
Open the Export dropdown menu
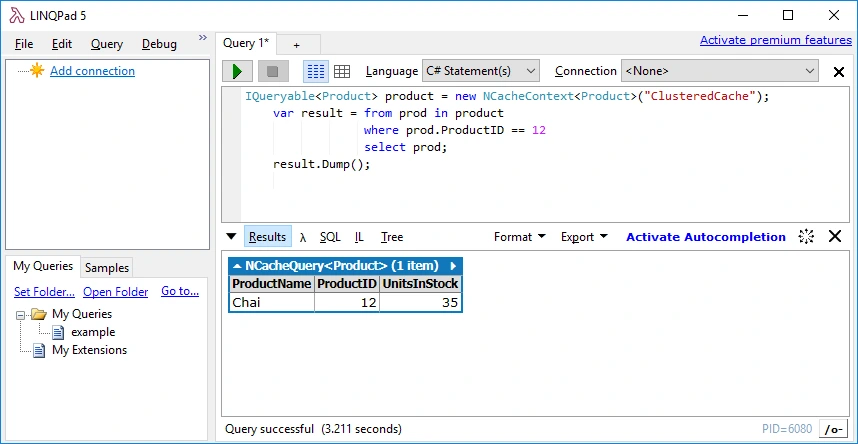(x=584, y=237)
